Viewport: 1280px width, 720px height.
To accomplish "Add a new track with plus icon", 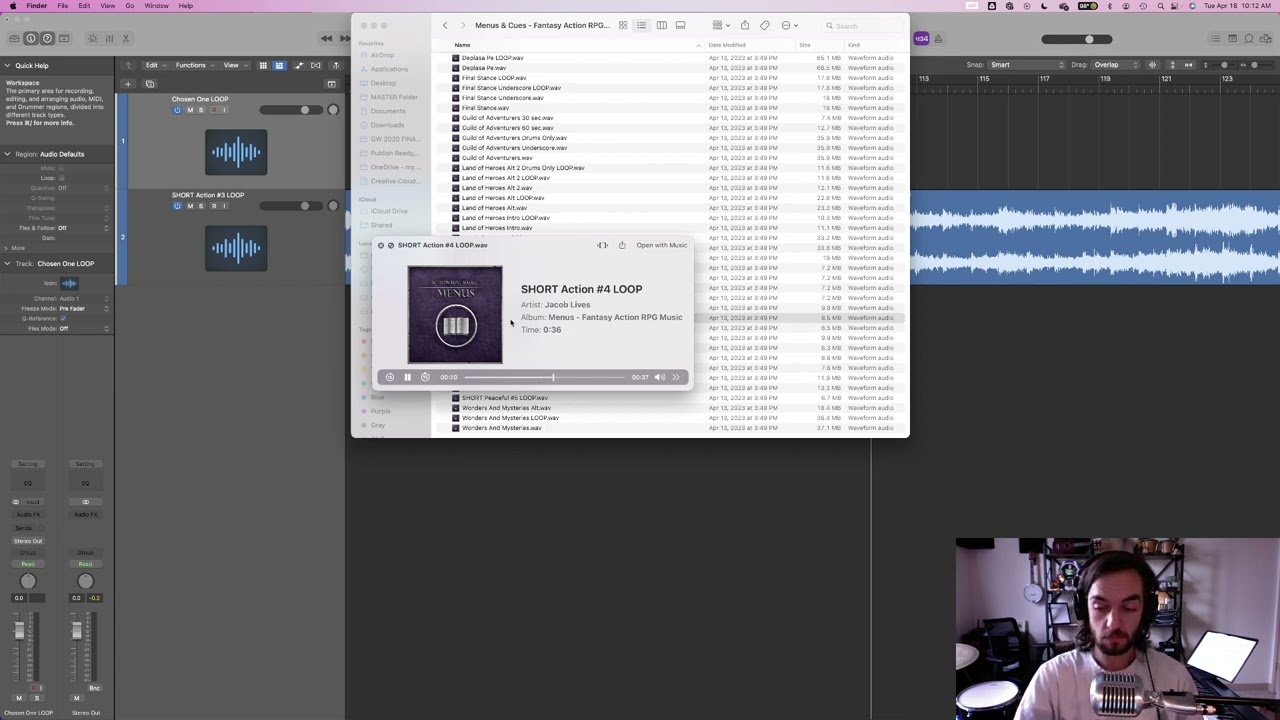I will coord(128,84).
